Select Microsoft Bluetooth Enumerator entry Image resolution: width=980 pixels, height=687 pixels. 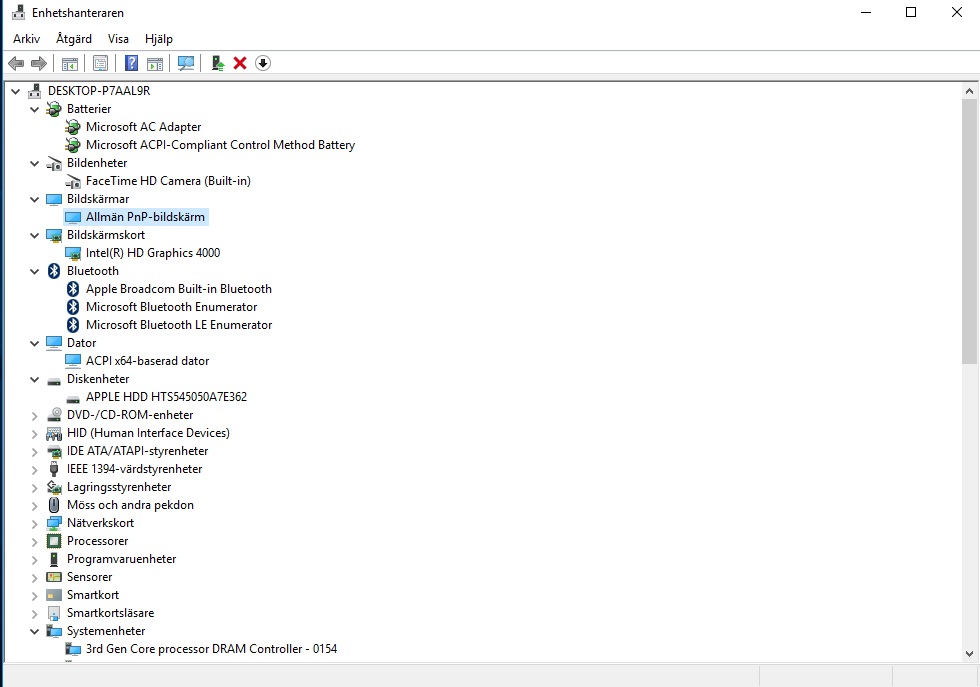coord(172,307)
